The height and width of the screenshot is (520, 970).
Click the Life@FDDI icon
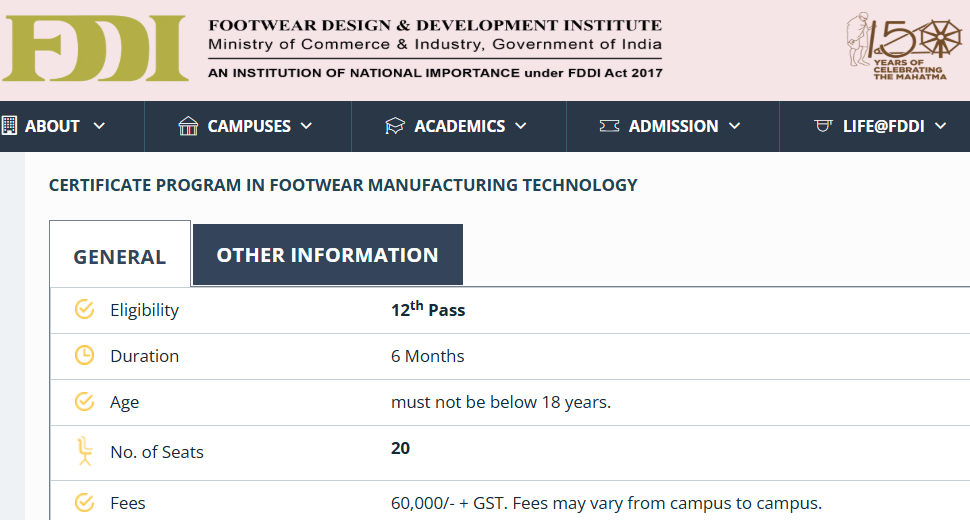point(824,126)
